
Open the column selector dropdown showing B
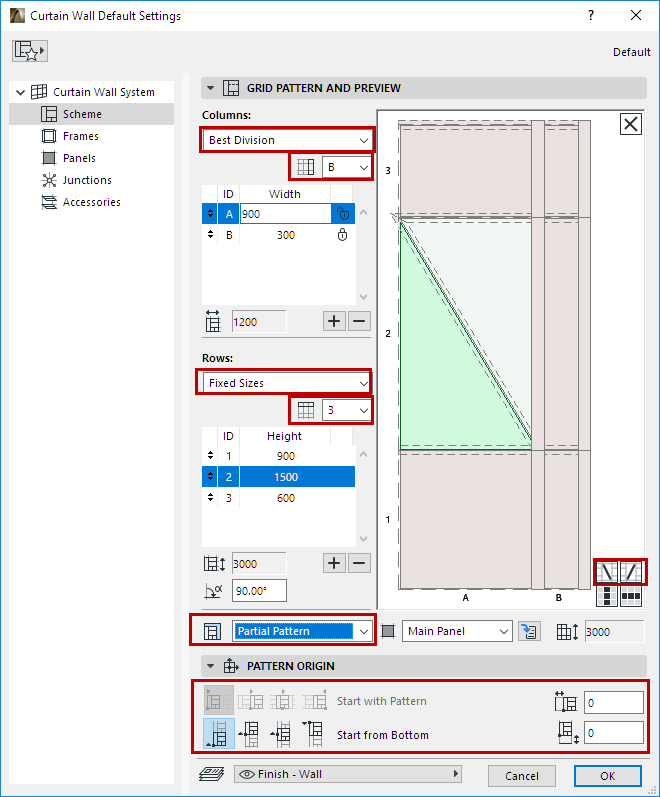click(x=346, y=167)
